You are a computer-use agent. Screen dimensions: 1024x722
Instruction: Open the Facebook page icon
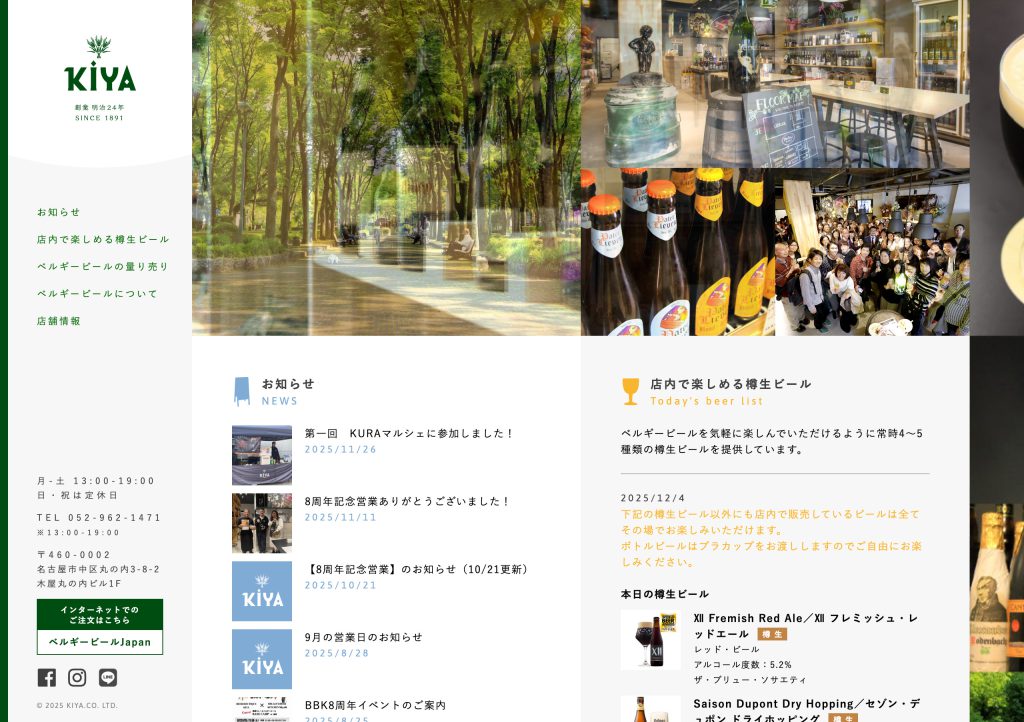pyautogui.click(x=47, y=678)
